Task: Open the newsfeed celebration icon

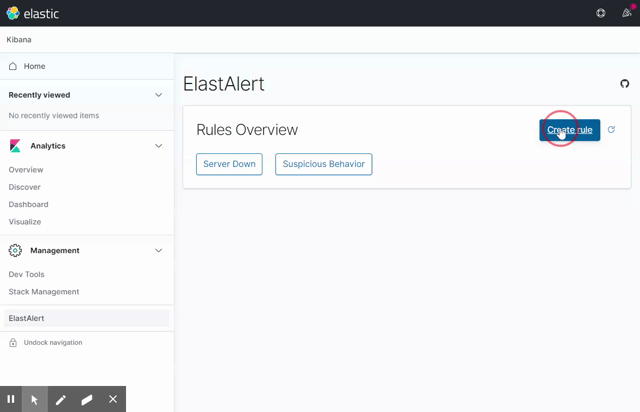Action: (x=627, y=13)
